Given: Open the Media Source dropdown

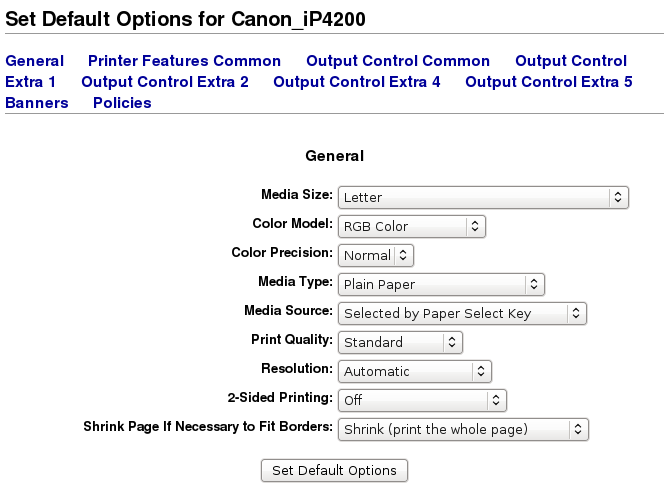Looking at the screenshot, I should click(462, 313).
